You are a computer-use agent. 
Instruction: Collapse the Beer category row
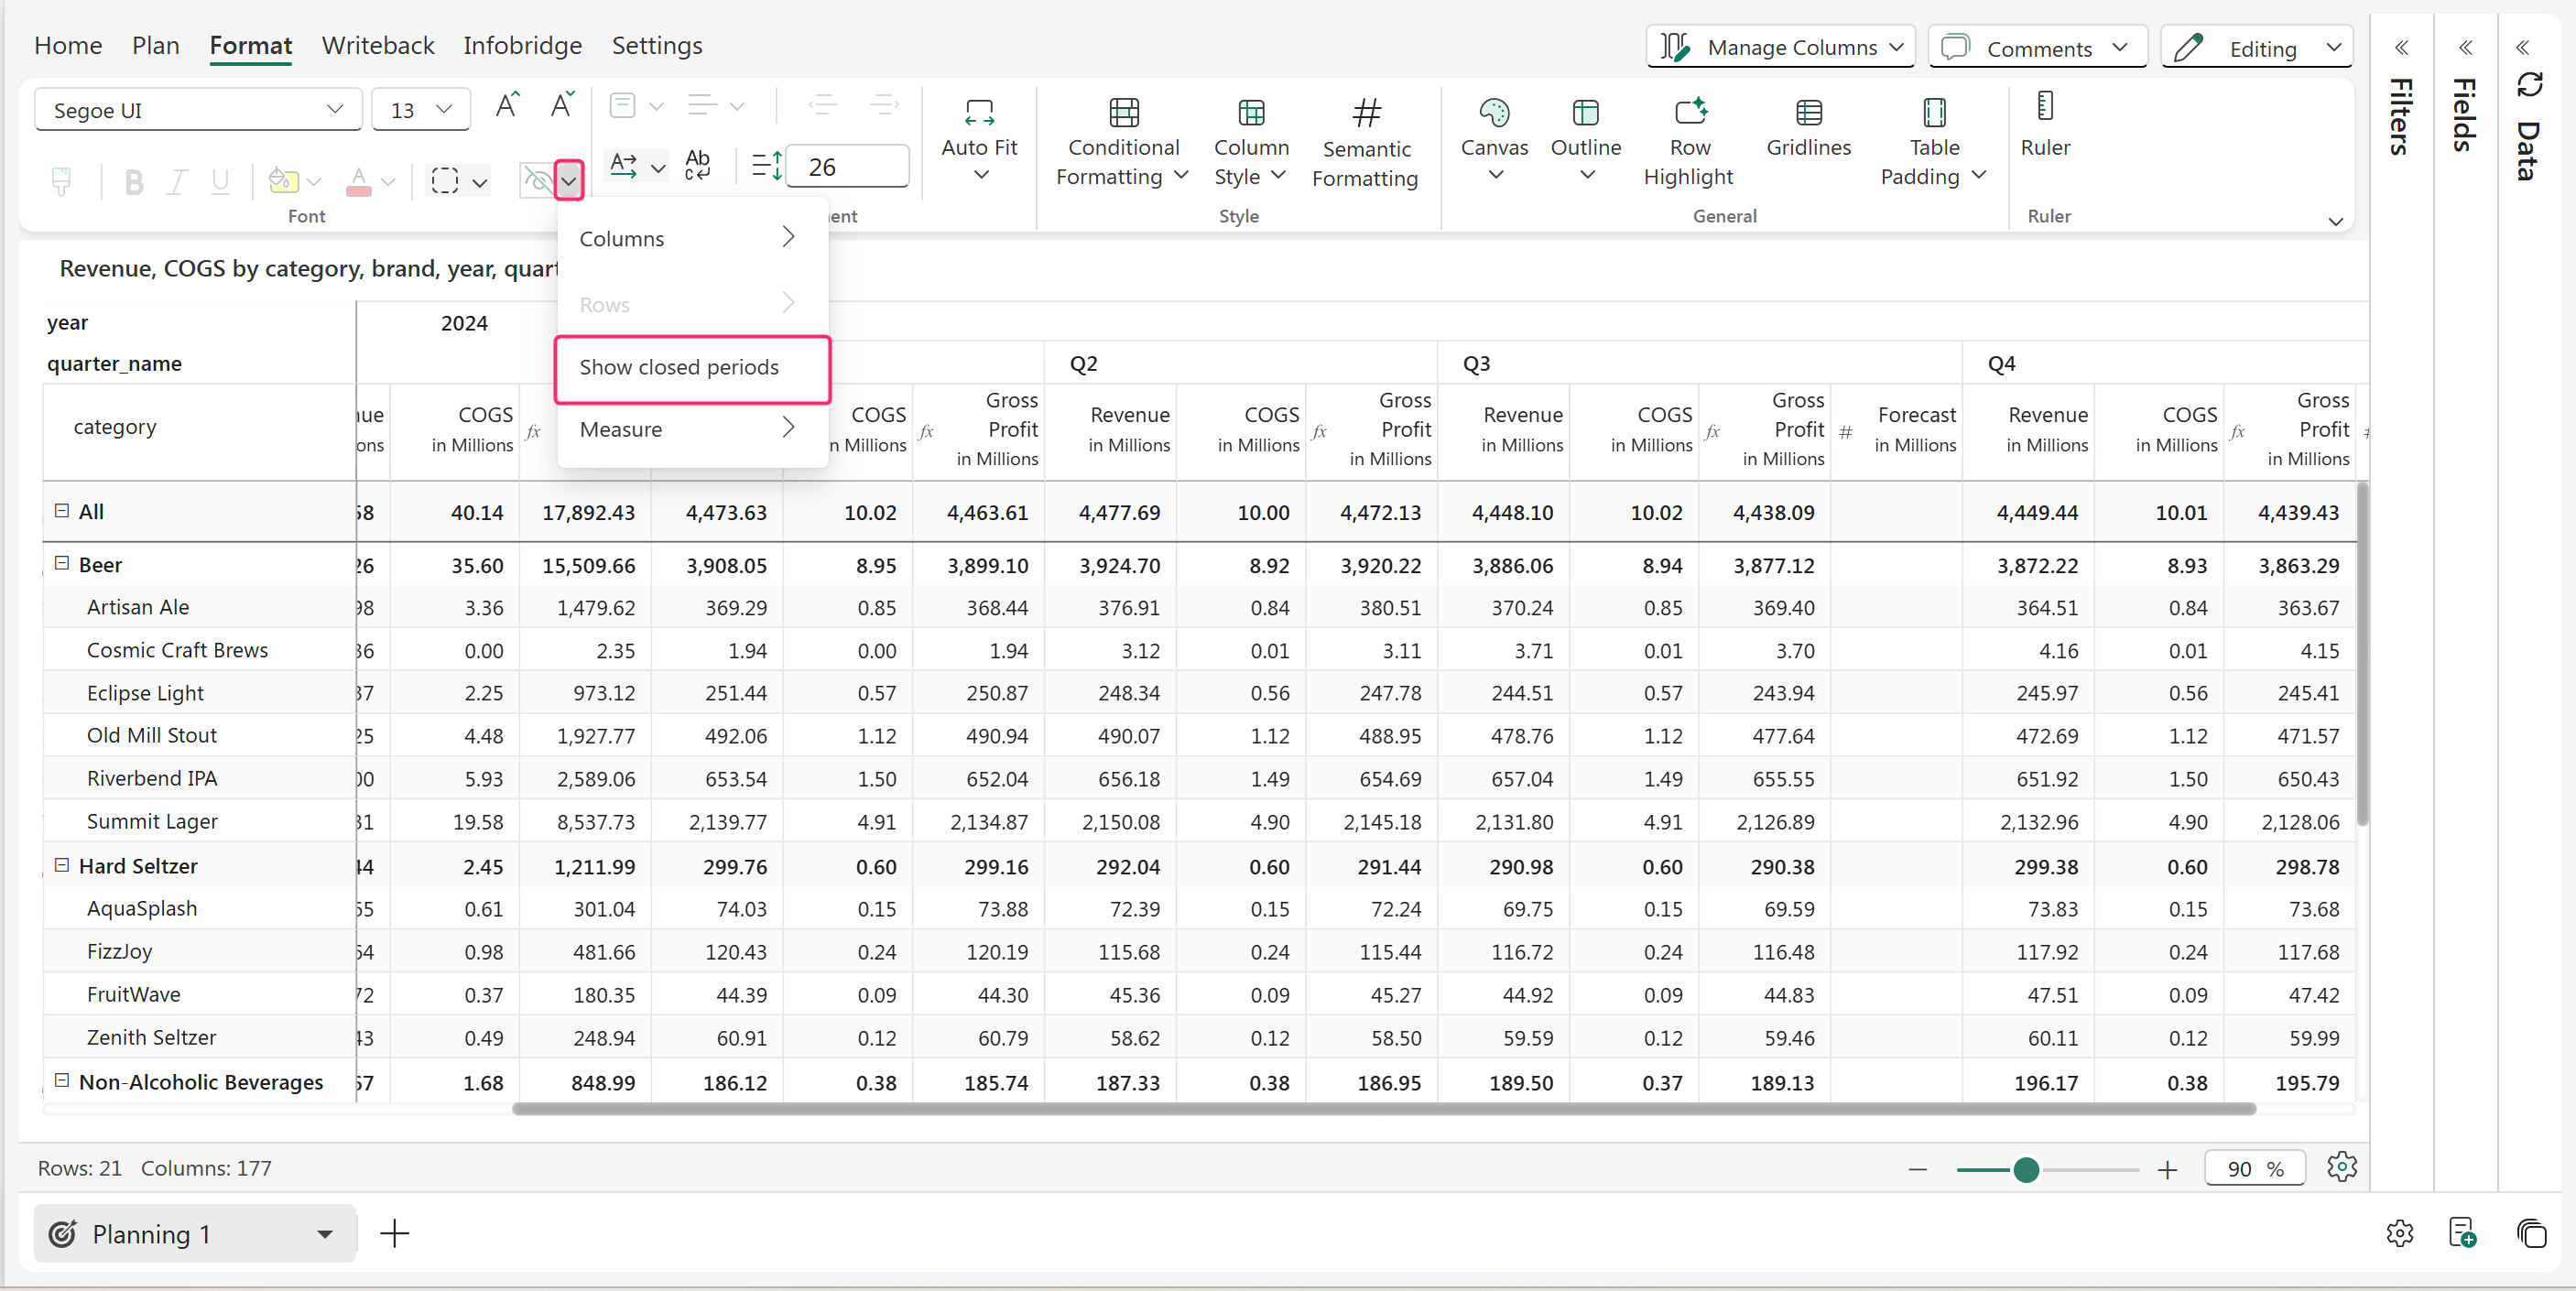pos(62,564)
